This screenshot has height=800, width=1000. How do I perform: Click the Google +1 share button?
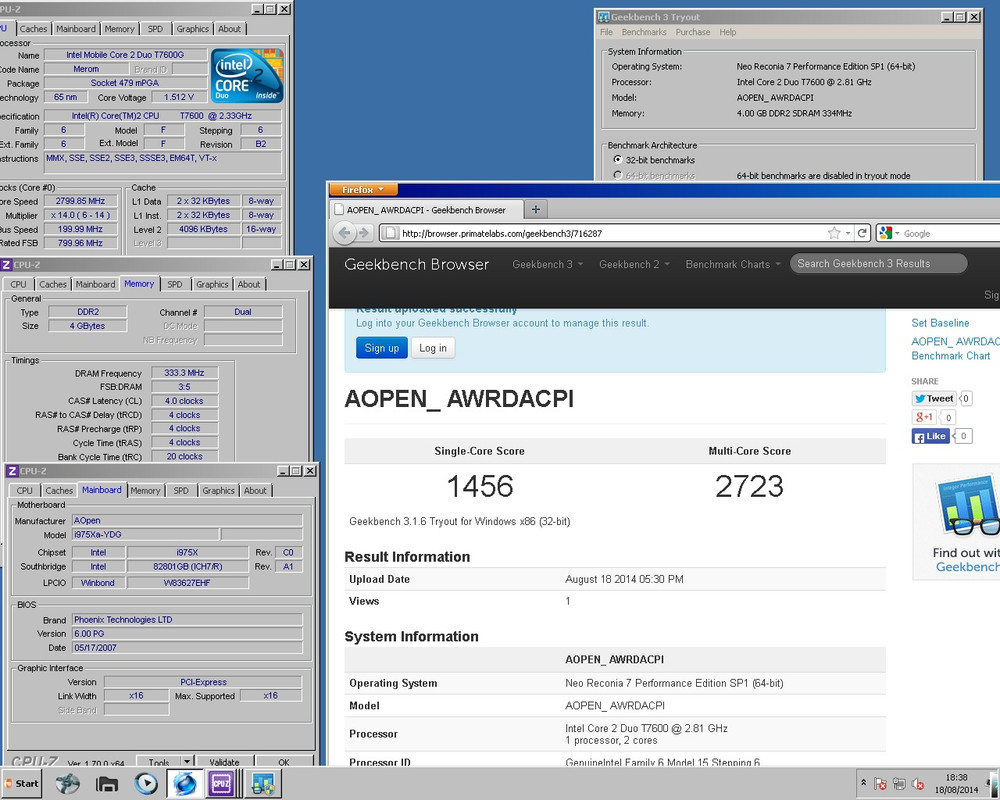click(x=924, y=417)
